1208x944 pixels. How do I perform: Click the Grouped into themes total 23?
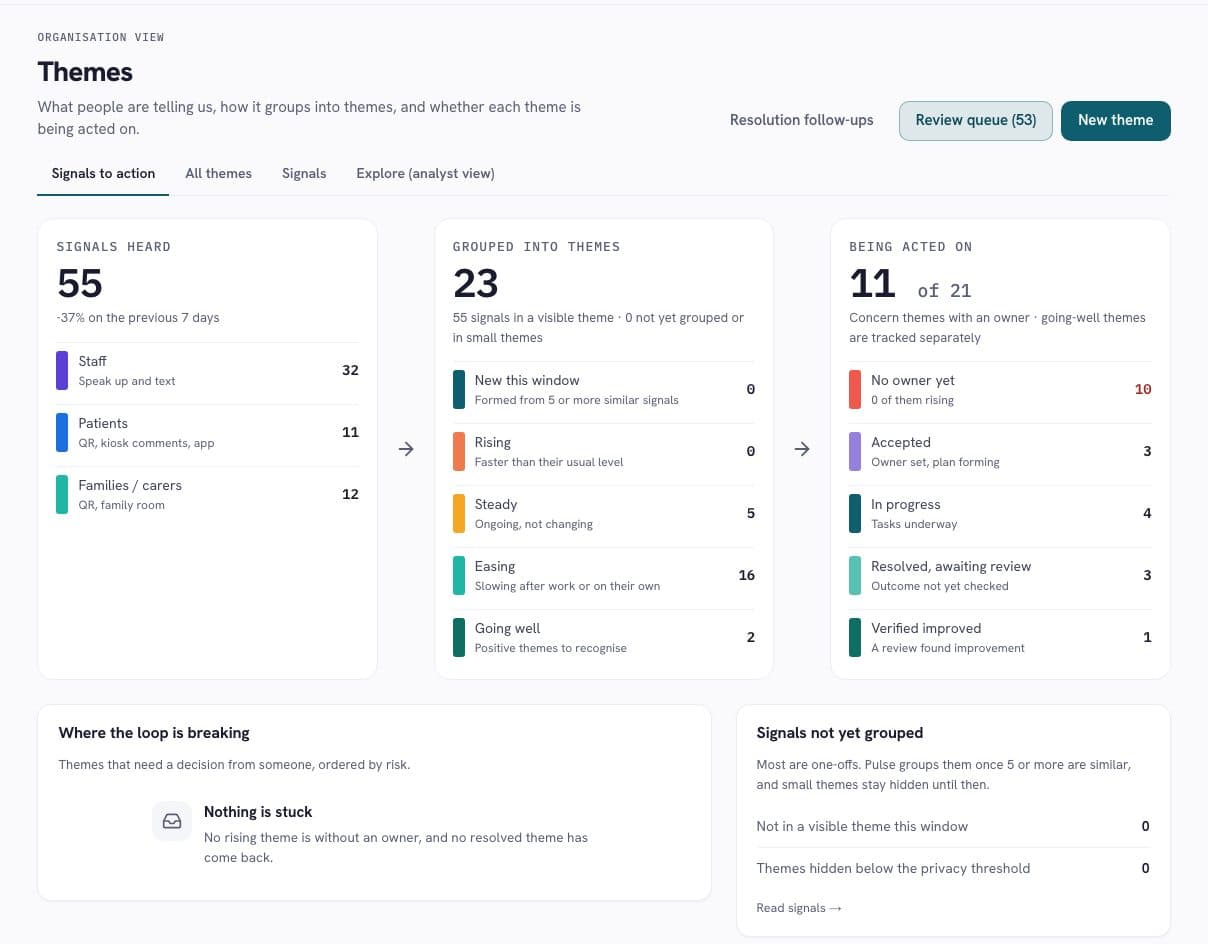pyautogui.click(x=476, y=284)
